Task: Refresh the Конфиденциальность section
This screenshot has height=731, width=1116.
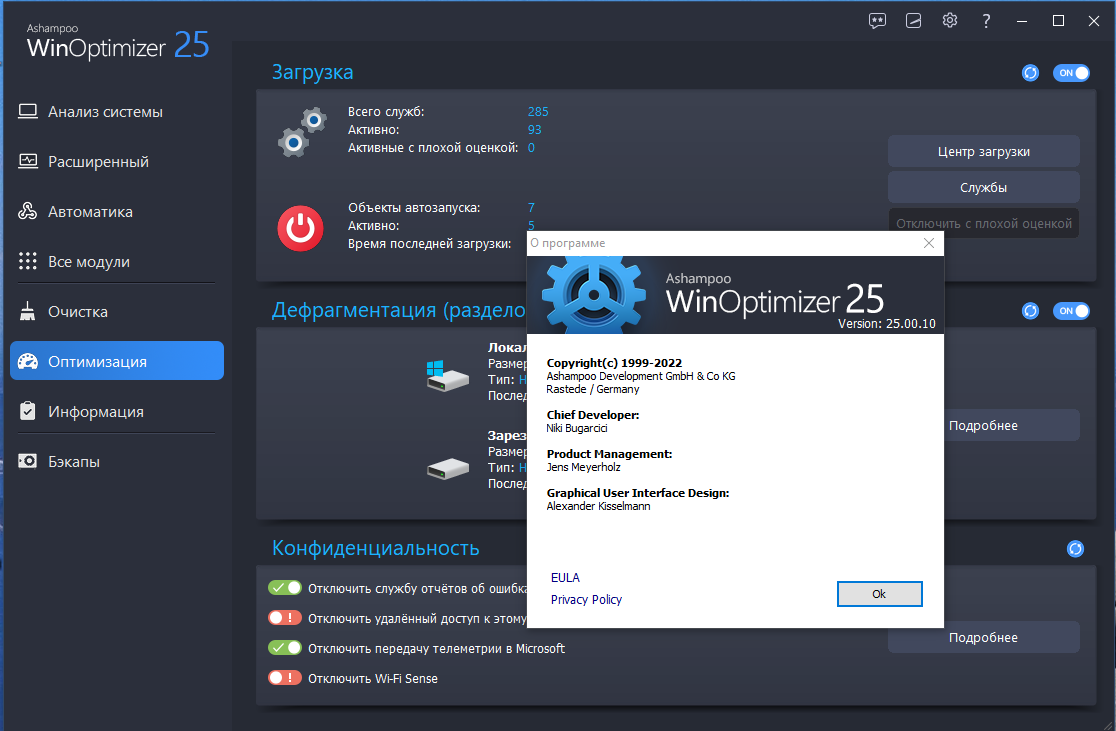Action: click(1075, 548)
